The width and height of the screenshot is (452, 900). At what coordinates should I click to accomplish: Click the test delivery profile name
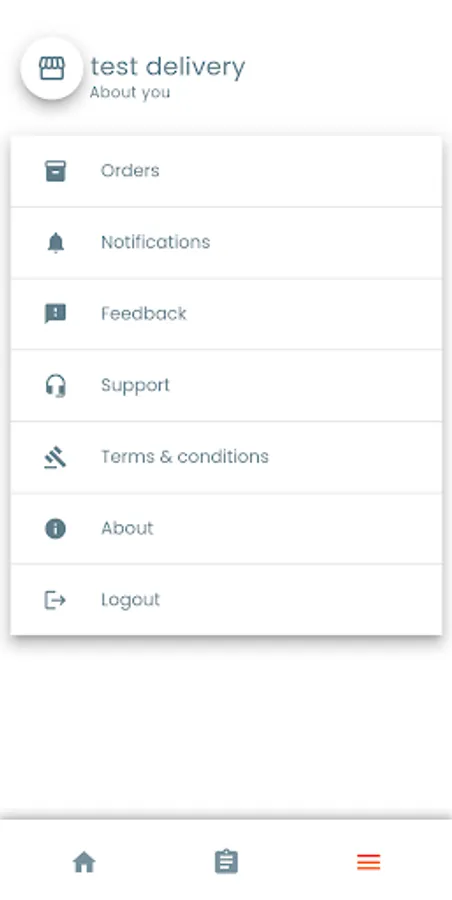[x=168, y=67]
